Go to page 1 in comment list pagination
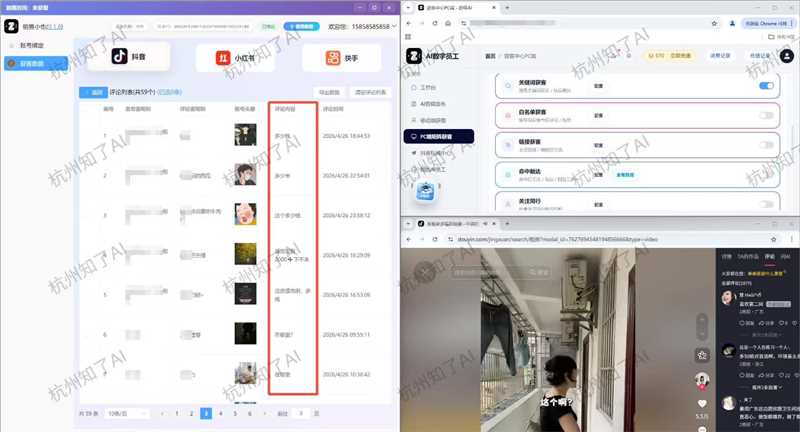 (x=177, y=414)
